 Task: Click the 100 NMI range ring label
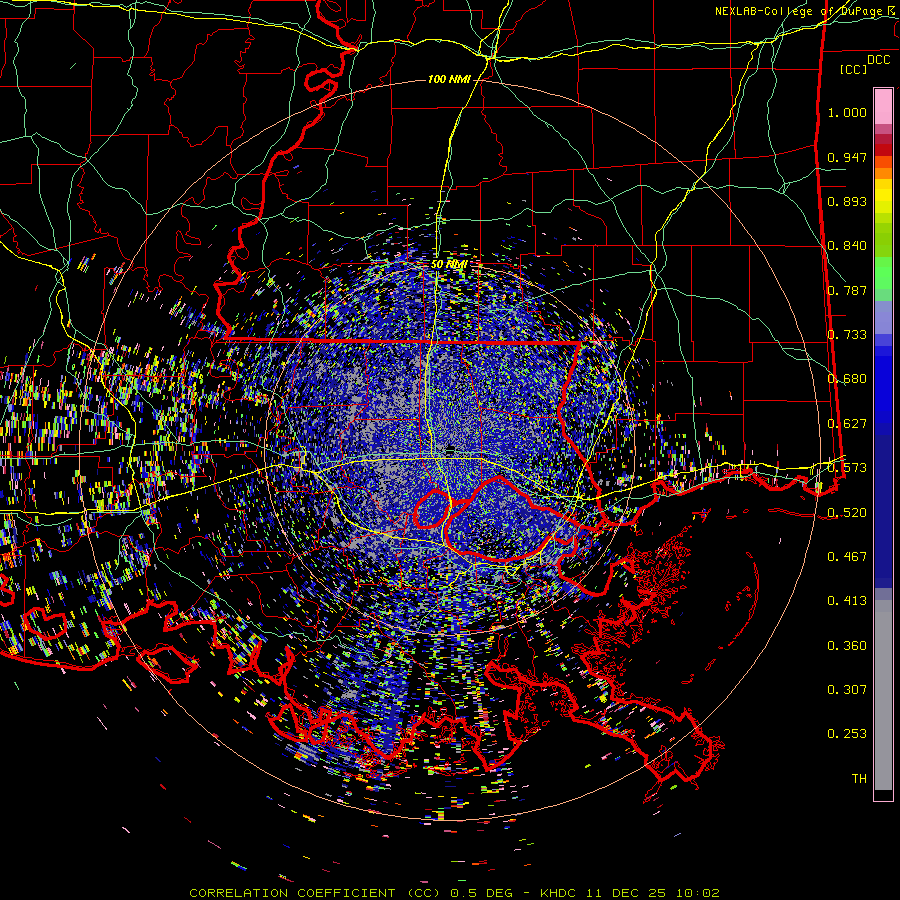coord(449,79)
